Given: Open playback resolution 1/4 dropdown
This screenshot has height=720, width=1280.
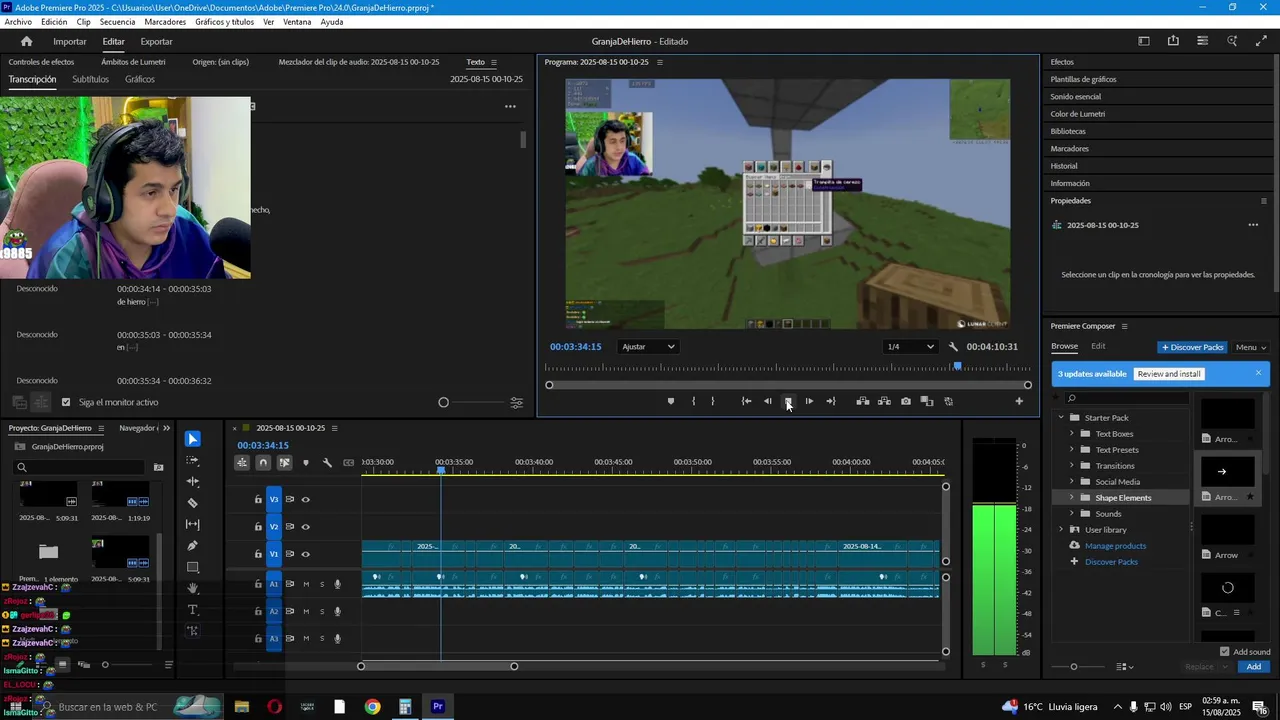Looking at the screenshot, I should (910, 347).
